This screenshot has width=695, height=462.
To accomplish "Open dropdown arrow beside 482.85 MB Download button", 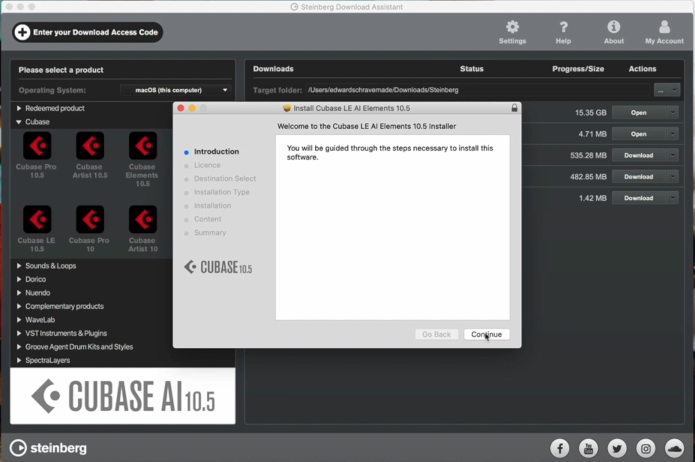I will [x=673, y=176].
